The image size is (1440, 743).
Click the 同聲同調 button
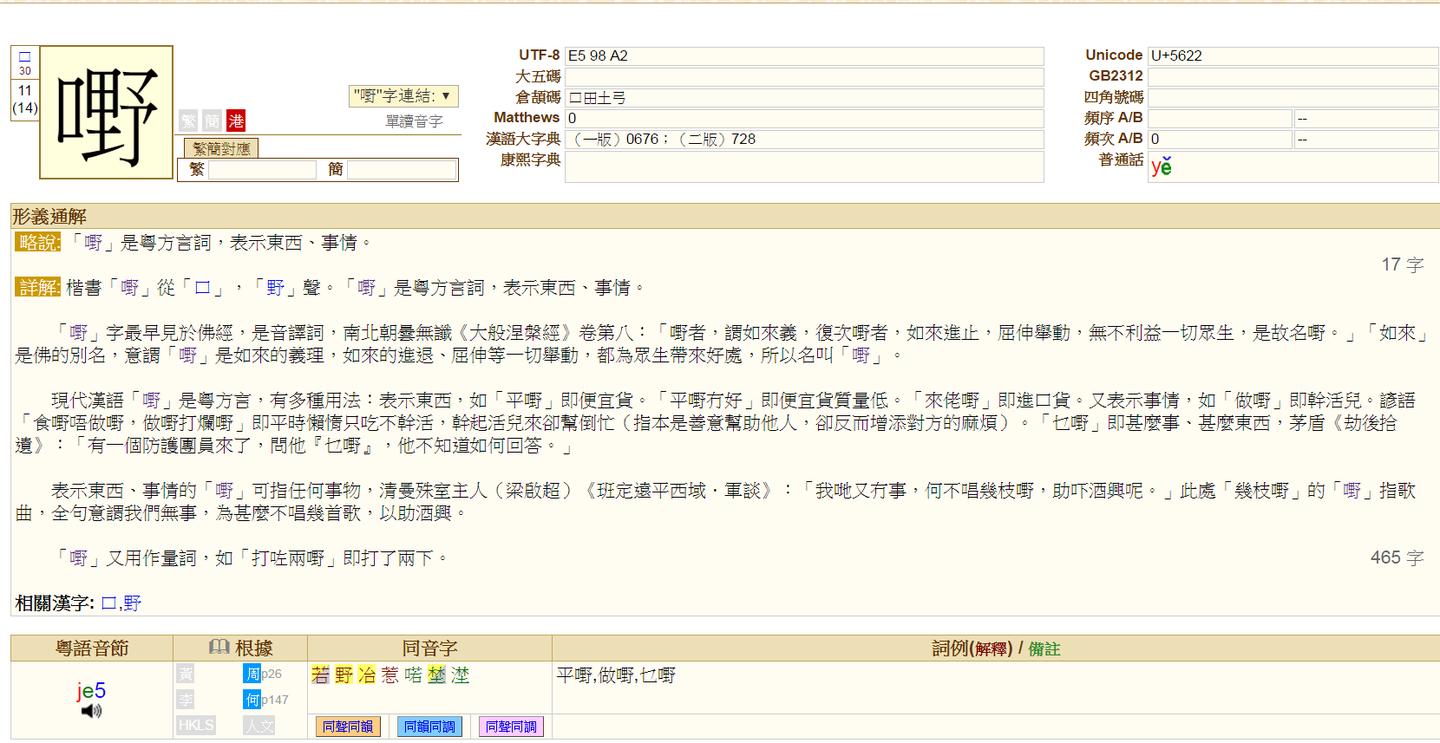[x=511, y=727]
